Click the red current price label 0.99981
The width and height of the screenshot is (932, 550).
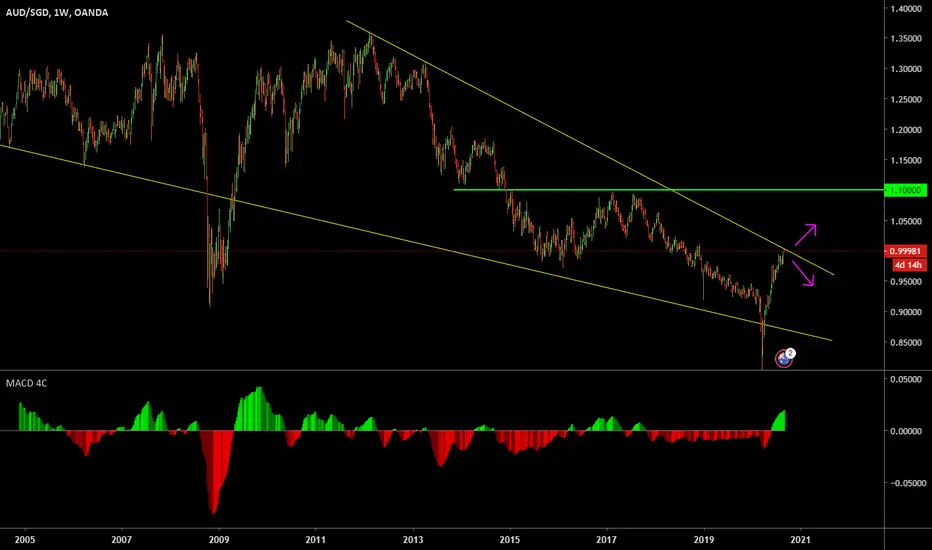click(x=905, y=251)
